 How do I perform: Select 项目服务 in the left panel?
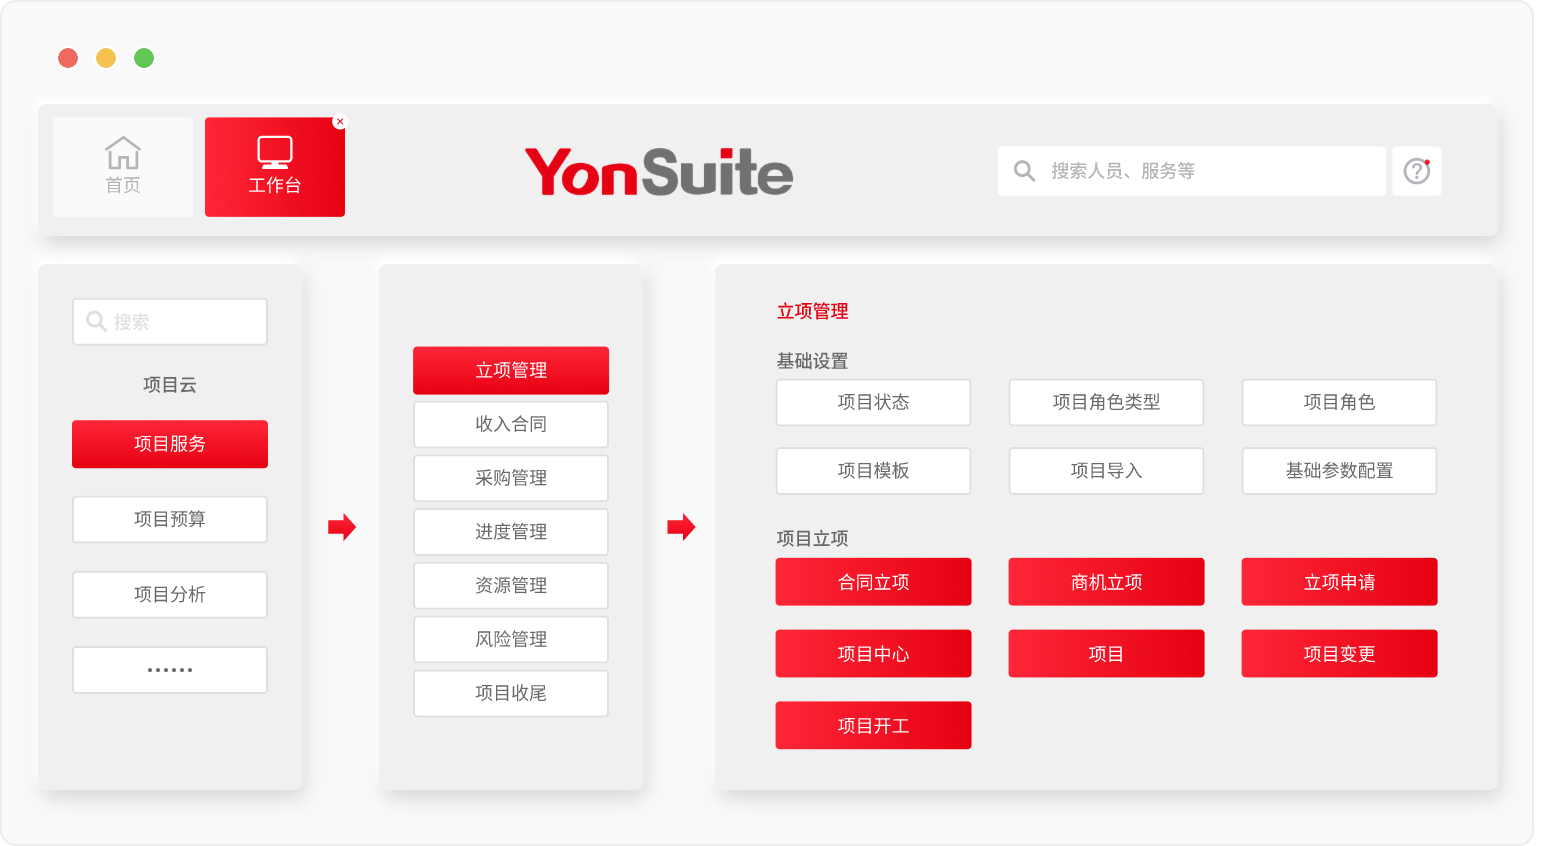[170, 444]
